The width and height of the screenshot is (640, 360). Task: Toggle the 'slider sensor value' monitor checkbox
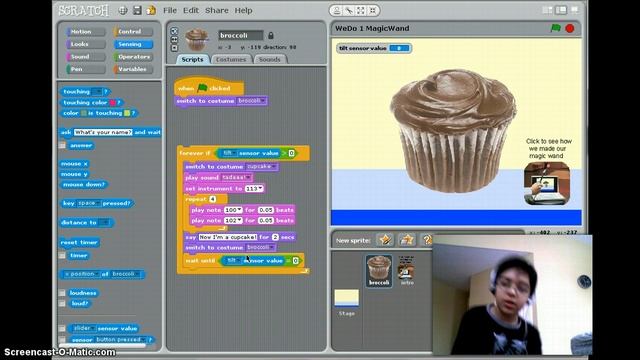tap(62, 329)
